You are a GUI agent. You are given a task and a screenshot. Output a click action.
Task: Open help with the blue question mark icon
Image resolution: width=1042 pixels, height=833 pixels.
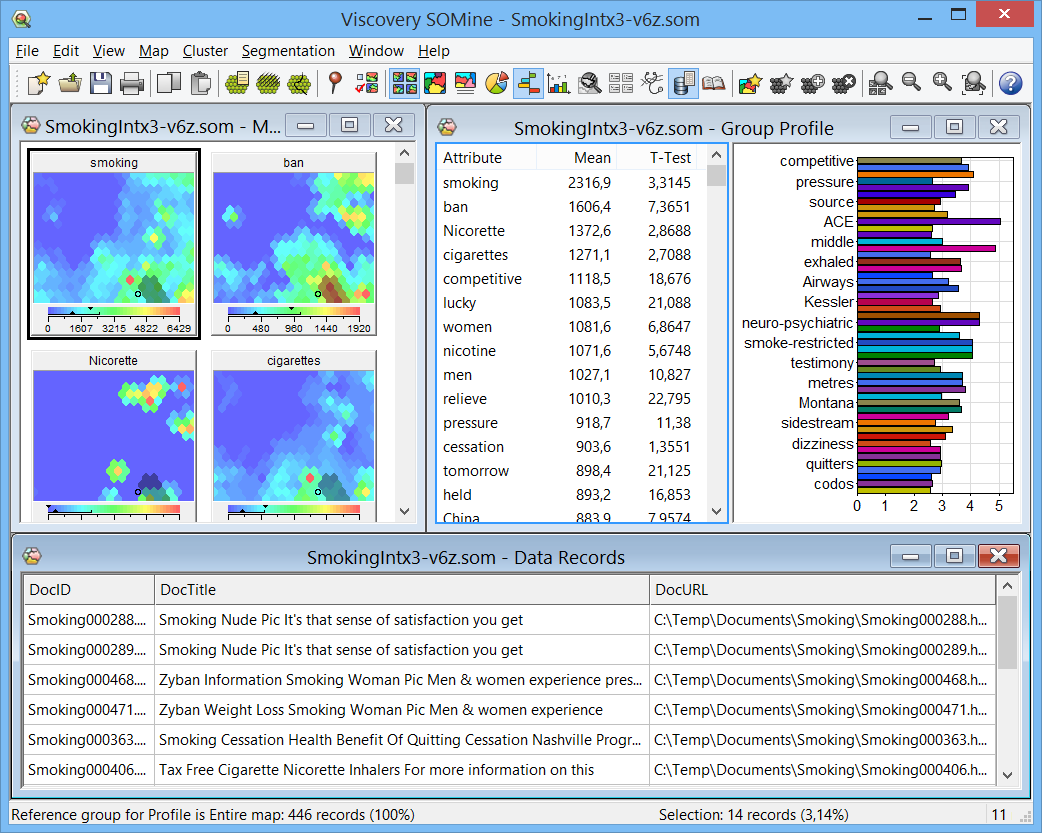coord(1010,83)
